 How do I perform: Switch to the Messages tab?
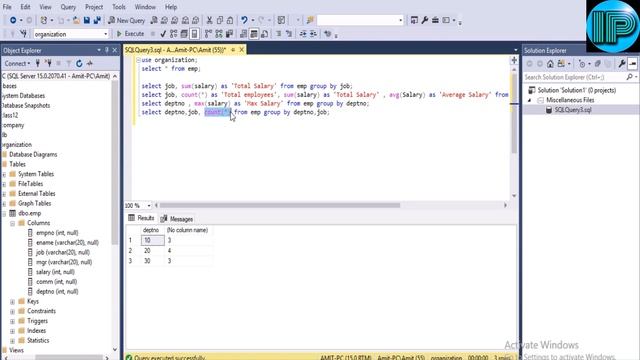(177, 219)
